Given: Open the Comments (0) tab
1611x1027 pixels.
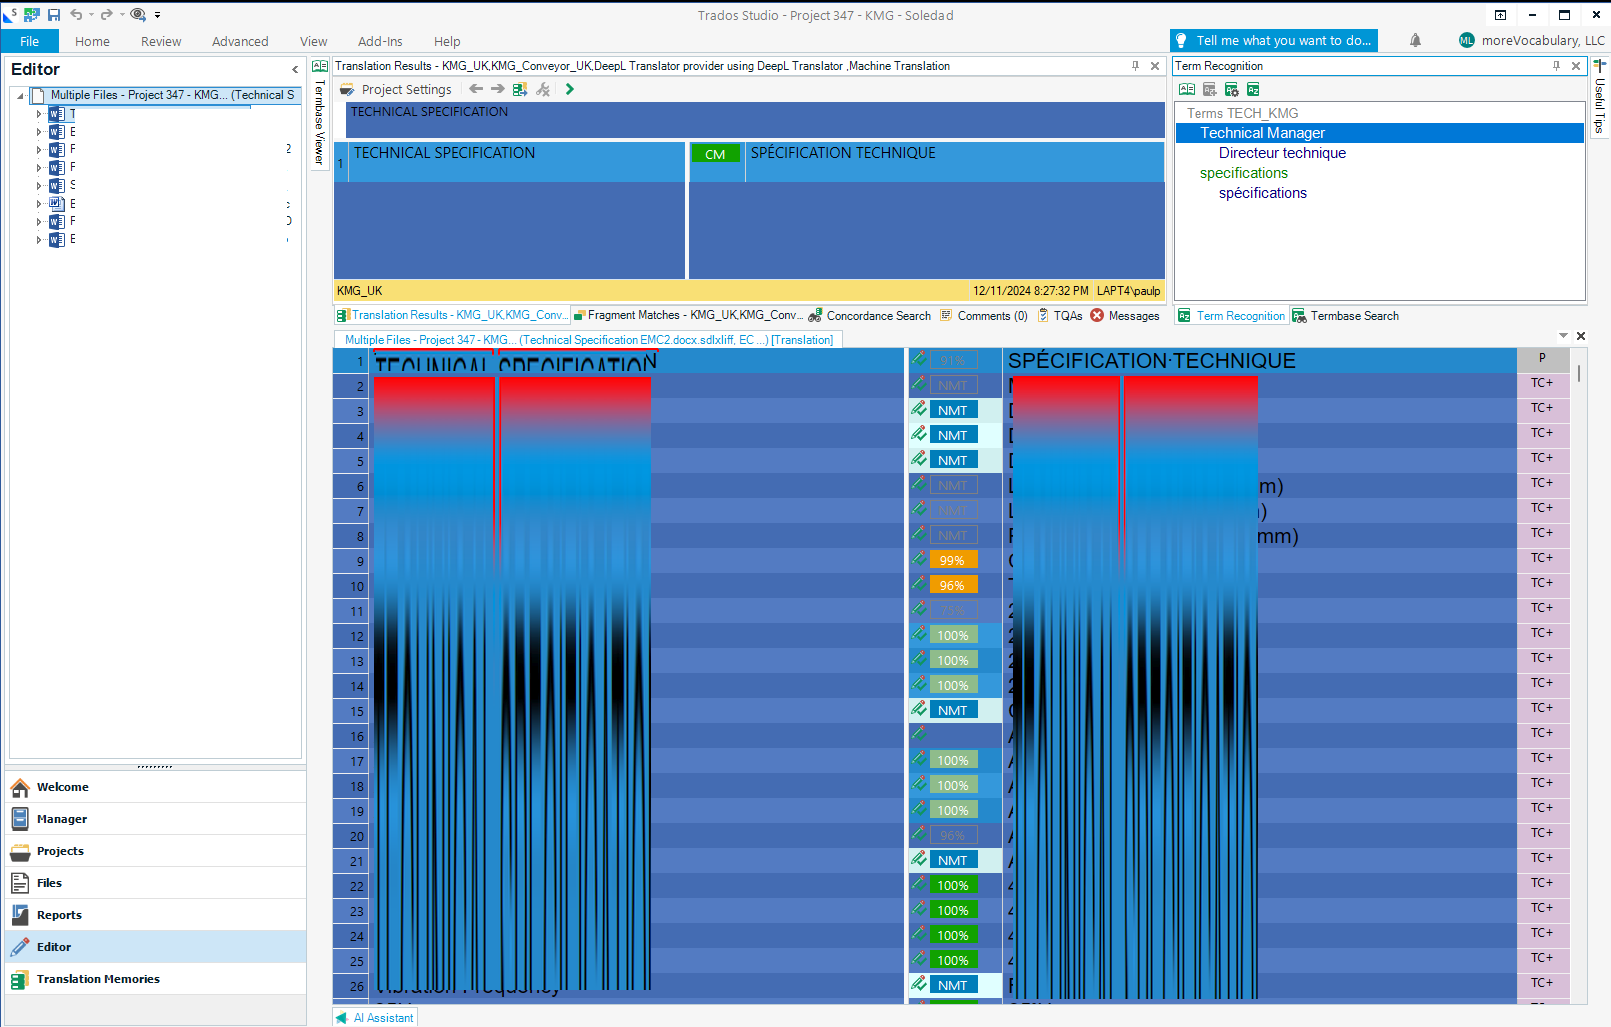Looking at the screenshot, I should [984, 316].
